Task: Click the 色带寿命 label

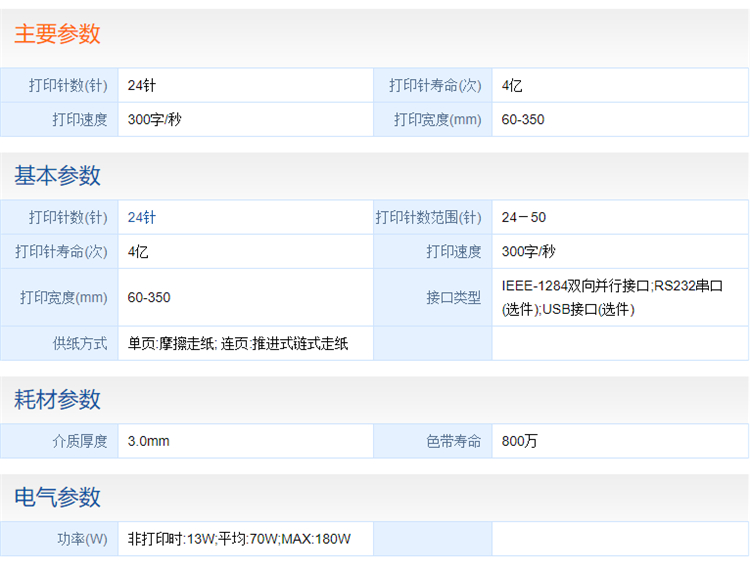Action: point(453,441)
